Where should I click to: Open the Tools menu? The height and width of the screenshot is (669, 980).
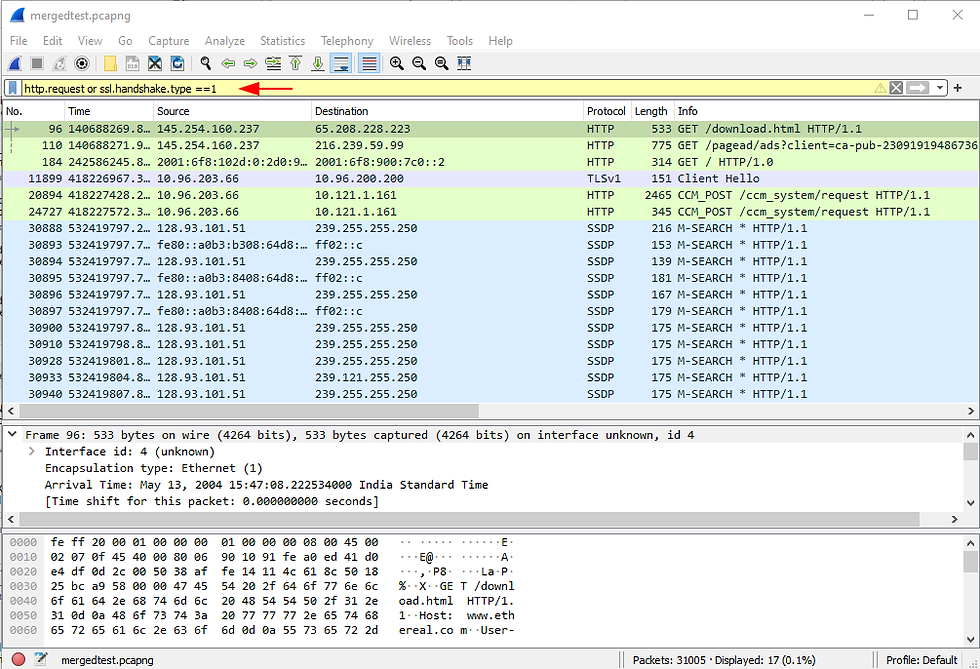coord(459,41)
